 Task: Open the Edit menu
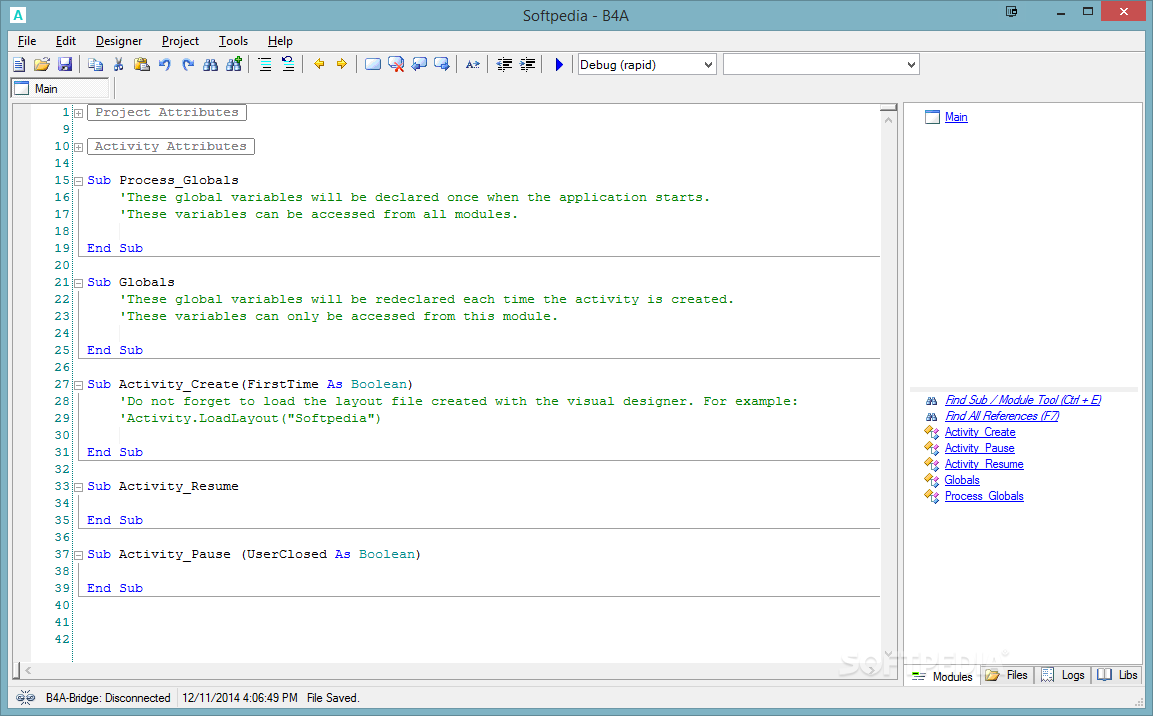pos(66,41)
